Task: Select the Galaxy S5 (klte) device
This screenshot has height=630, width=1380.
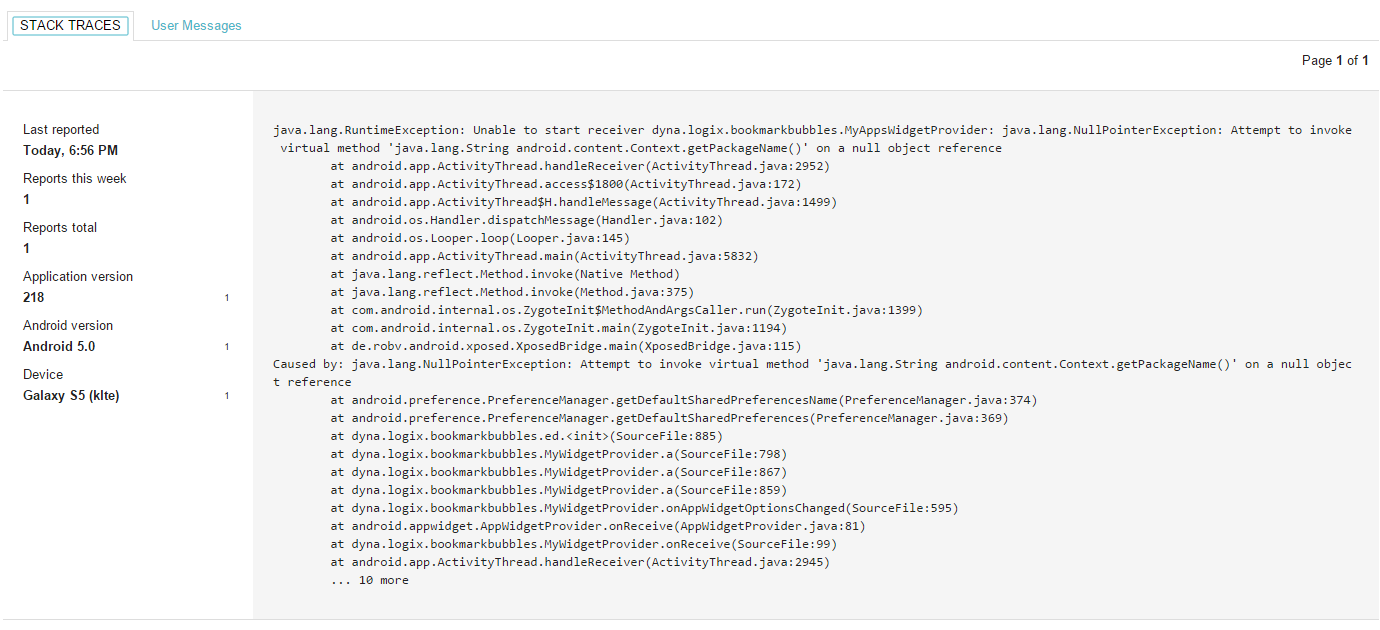Action: point(71,396)
